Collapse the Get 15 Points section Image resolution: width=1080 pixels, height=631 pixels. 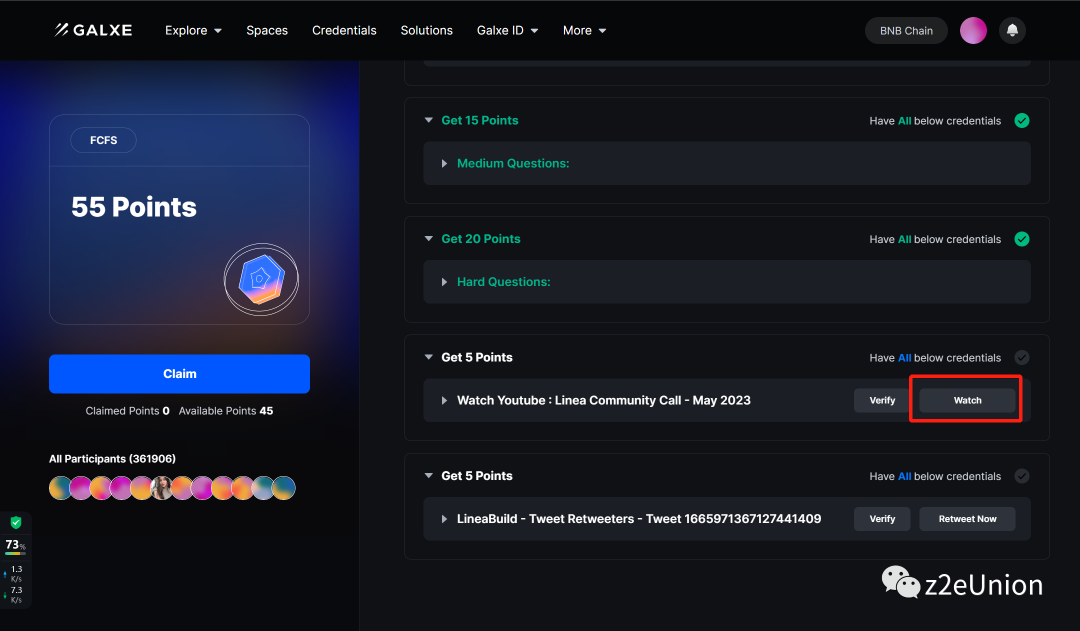pyautogui.click(x=429, y=120)
